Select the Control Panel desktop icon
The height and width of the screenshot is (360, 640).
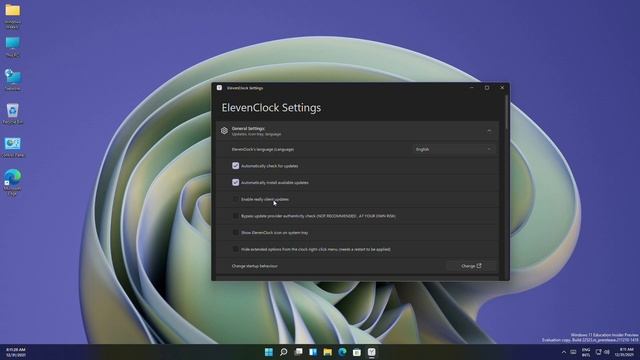(13, 147)
